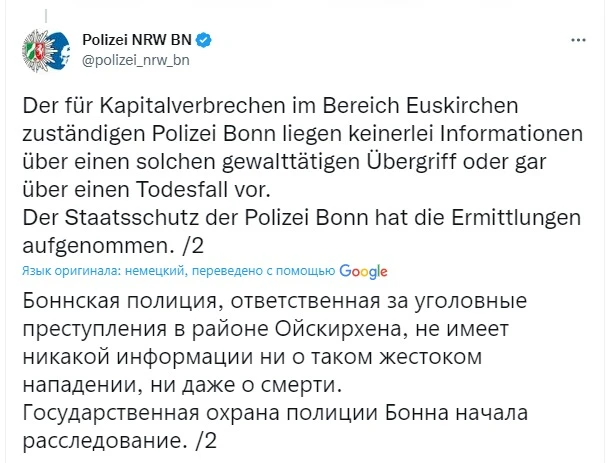Click the @polizei_nrw_bn handle
This screenshot has height=463, width=612.
(133, 60)
